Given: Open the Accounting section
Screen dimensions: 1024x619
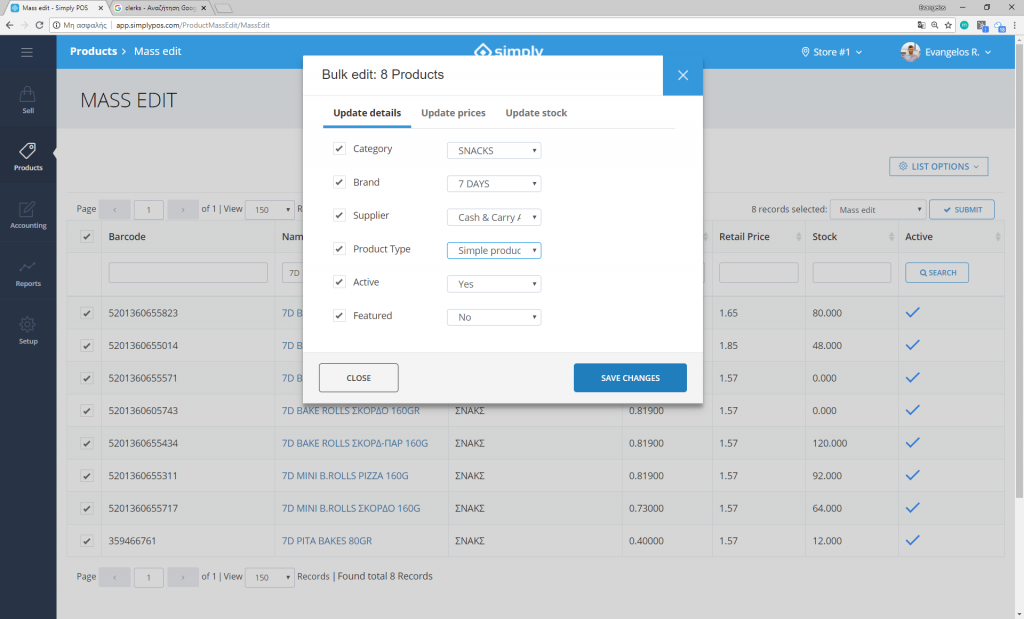Looking at the screenshot, I should (x=27, y=215).
